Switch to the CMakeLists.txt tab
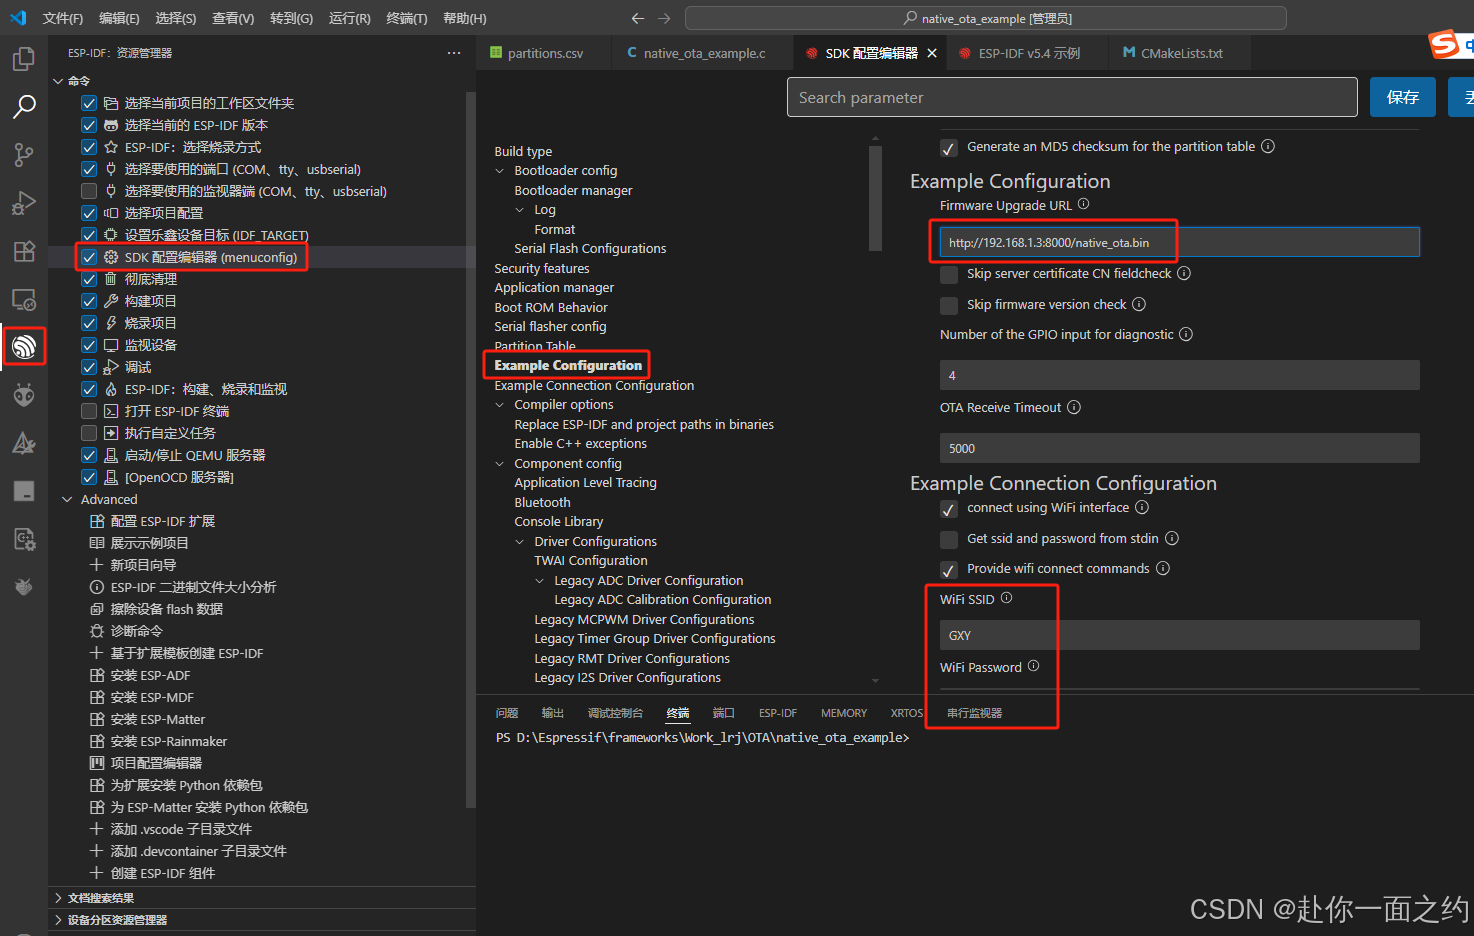 [1181, 53]
